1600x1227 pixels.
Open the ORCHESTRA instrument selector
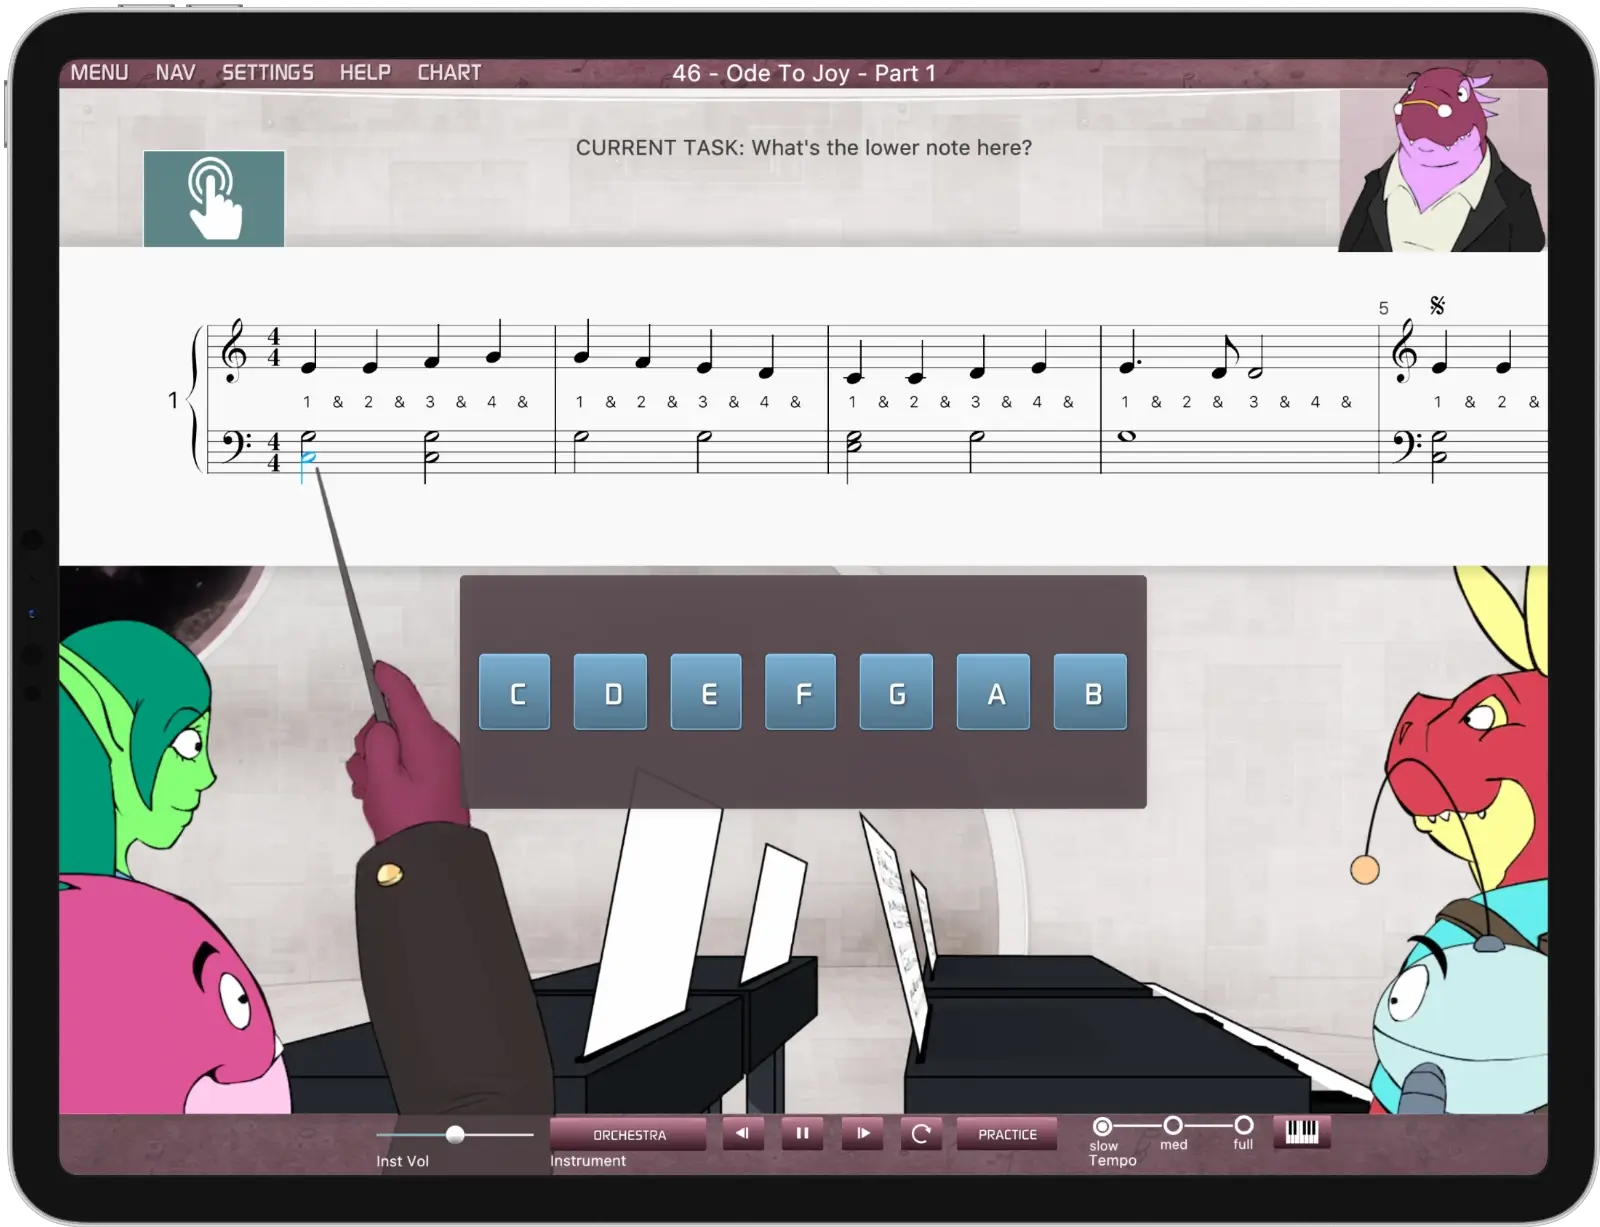pyautogui.click(x=628, y=1133)
